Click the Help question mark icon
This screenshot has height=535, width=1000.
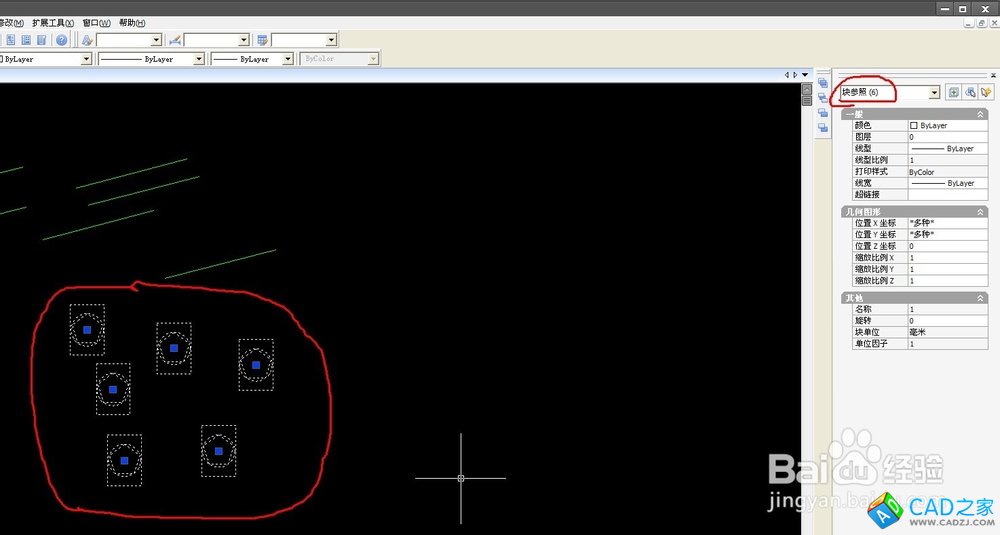point(61,40)
